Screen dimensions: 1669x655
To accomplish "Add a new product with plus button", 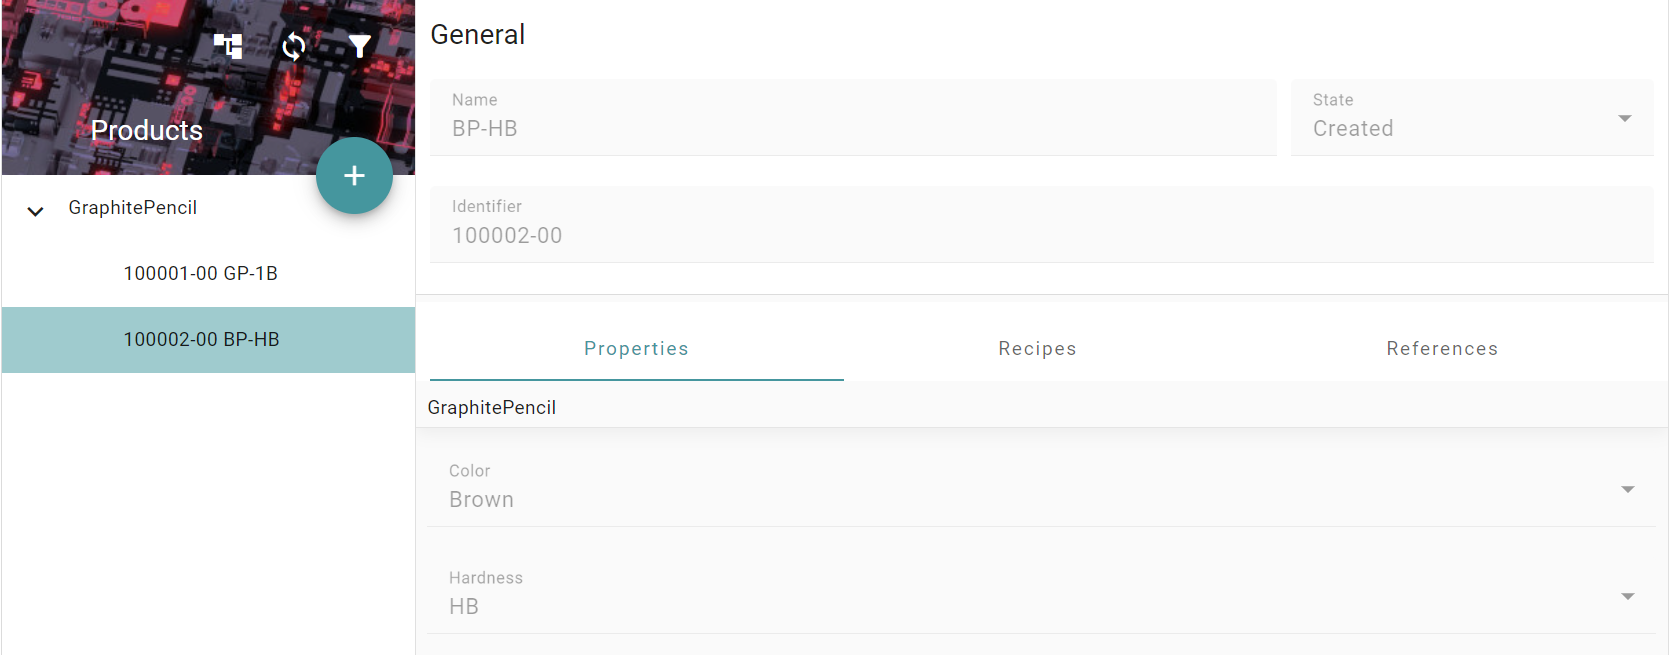I will [x=354, y=176].
